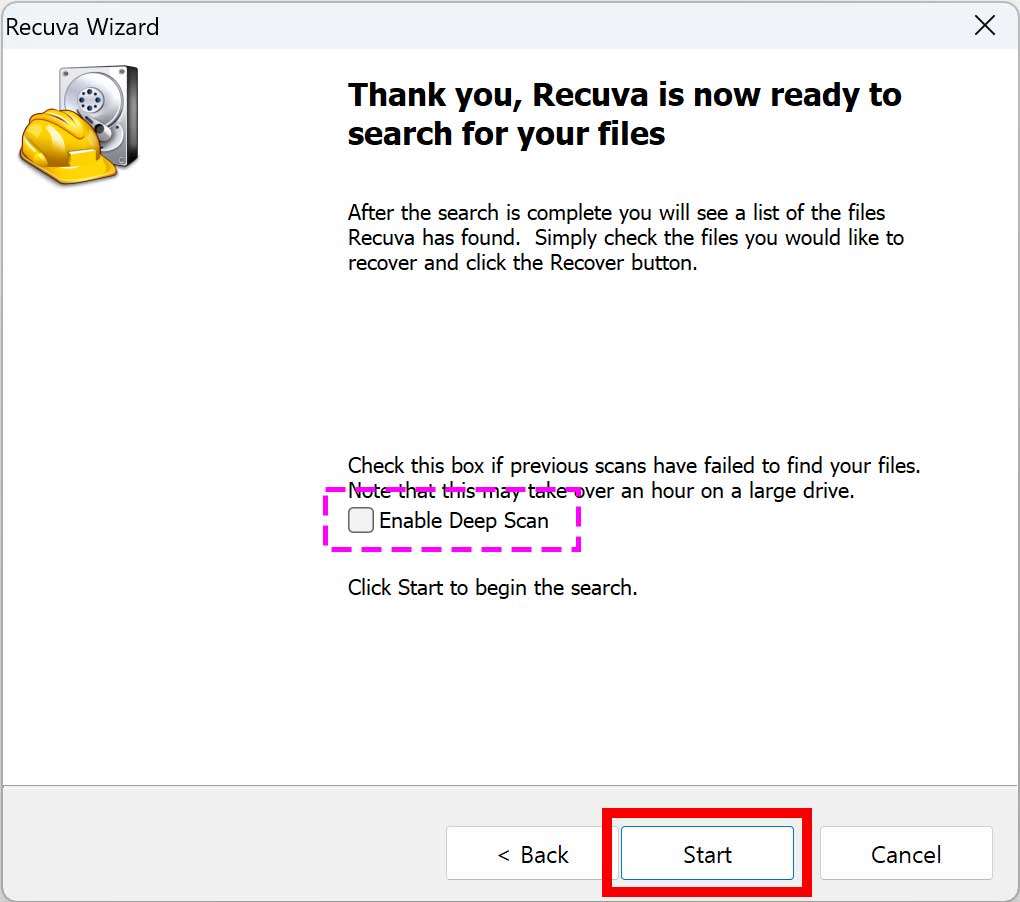The image size is (1020, 902).
Task: Click the 'Recuva Wizard' title text
Action: [x=82, y=27]
